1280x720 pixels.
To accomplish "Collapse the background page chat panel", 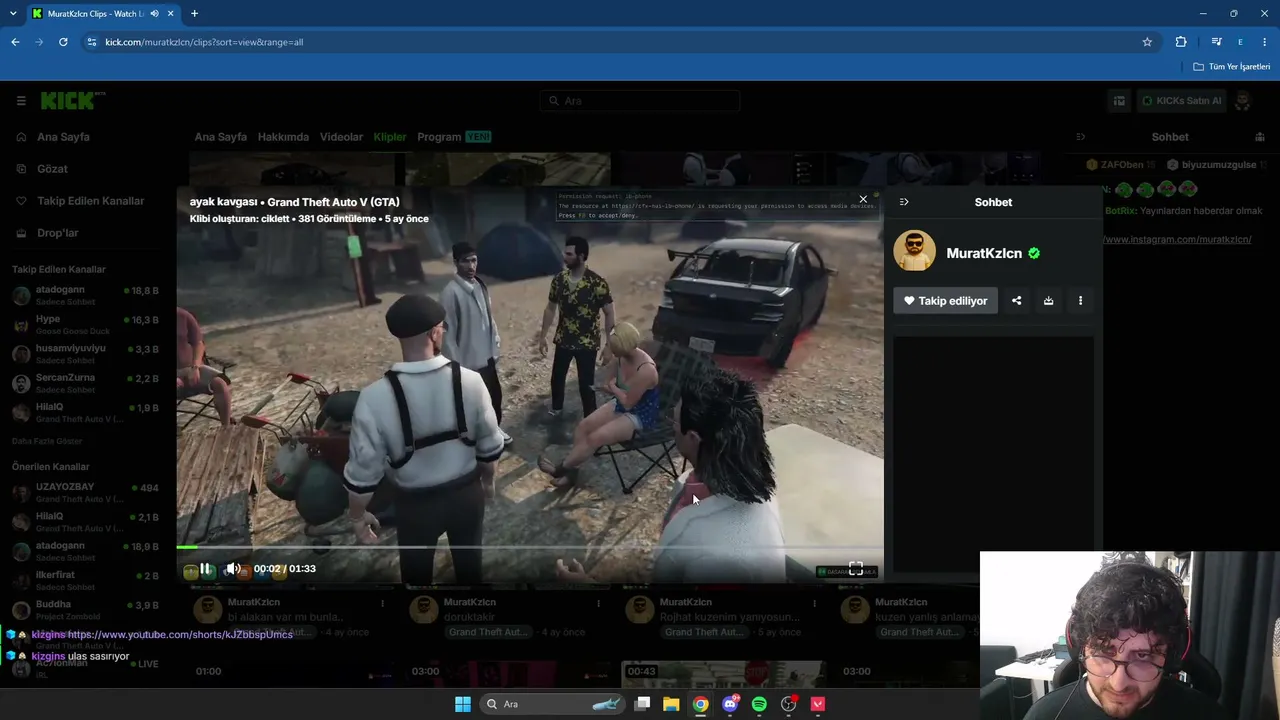I will 1080,137.
